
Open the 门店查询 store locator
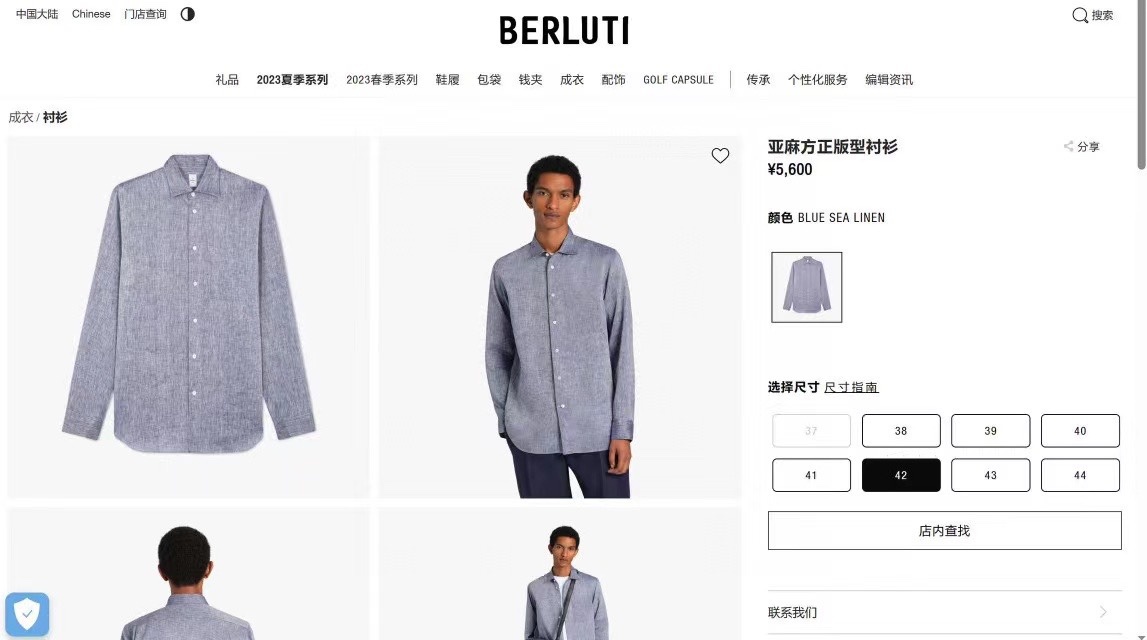(145, 14)
